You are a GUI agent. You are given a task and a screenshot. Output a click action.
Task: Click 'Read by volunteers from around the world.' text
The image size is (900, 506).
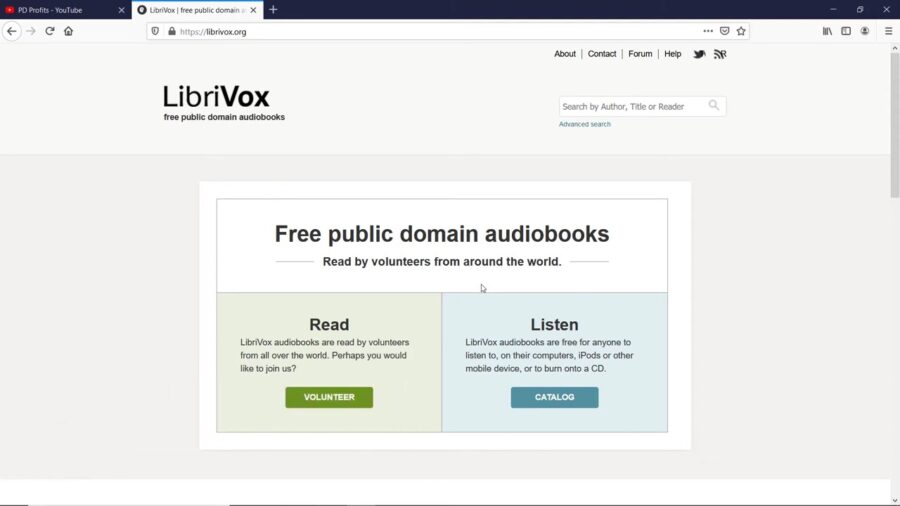pyautogui.click(x=442, y=262)
